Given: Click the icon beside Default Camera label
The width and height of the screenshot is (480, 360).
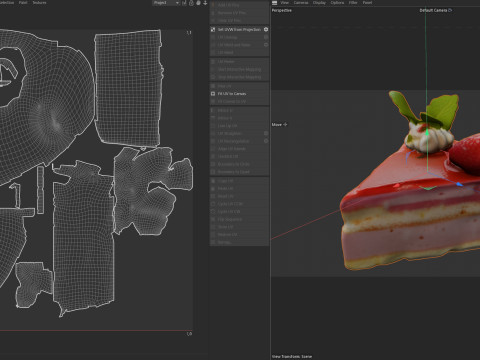Looking at the screenshot, I should [450, 10].
